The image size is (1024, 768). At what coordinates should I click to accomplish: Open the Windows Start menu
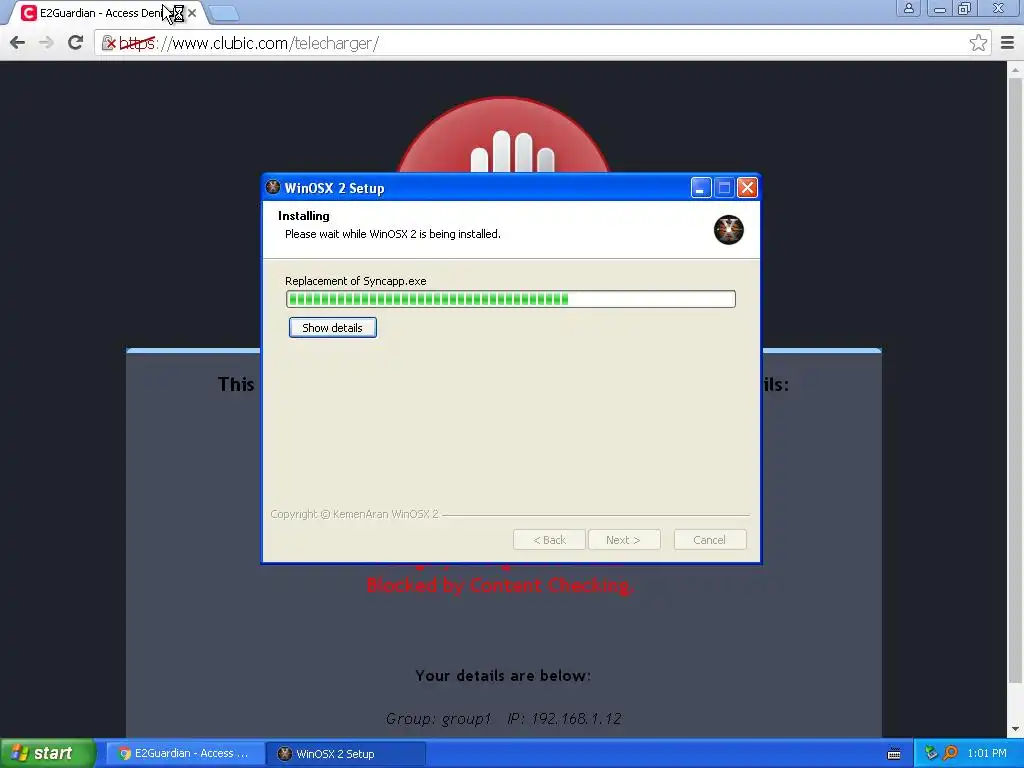click(x=47, y=753)
